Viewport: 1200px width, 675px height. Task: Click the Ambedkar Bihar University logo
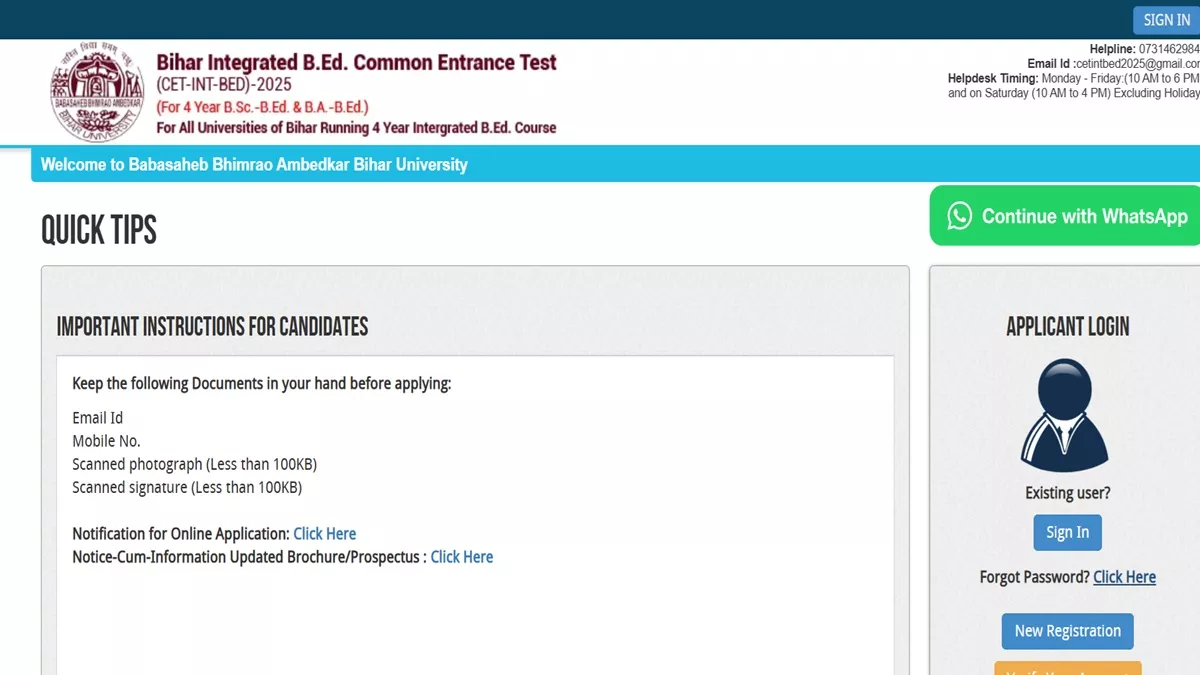click(x=97, y=93)
